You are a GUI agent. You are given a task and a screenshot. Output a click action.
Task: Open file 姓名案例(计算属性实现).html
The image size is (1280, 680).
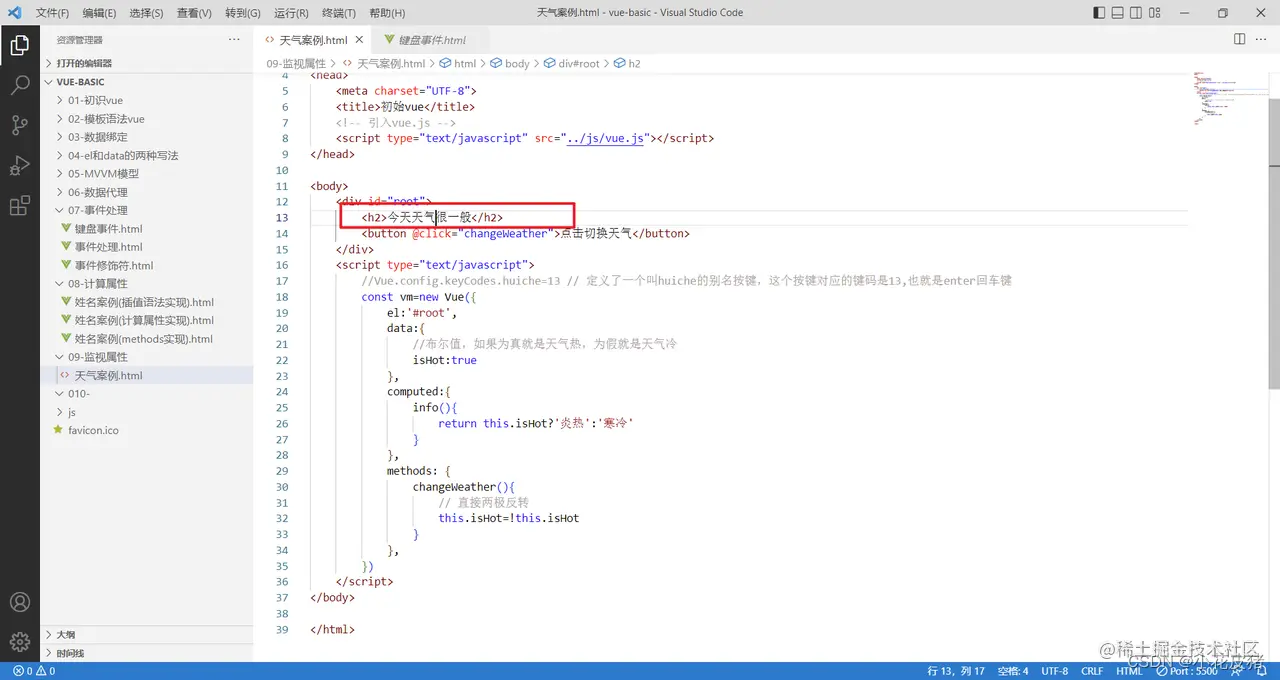click(x=146, y=320)
